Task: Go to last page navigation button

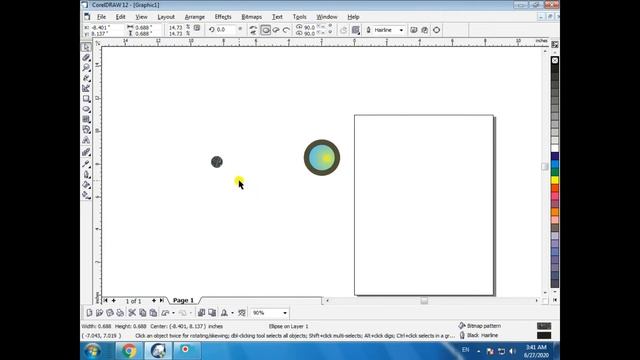Action: pos(162,300)
